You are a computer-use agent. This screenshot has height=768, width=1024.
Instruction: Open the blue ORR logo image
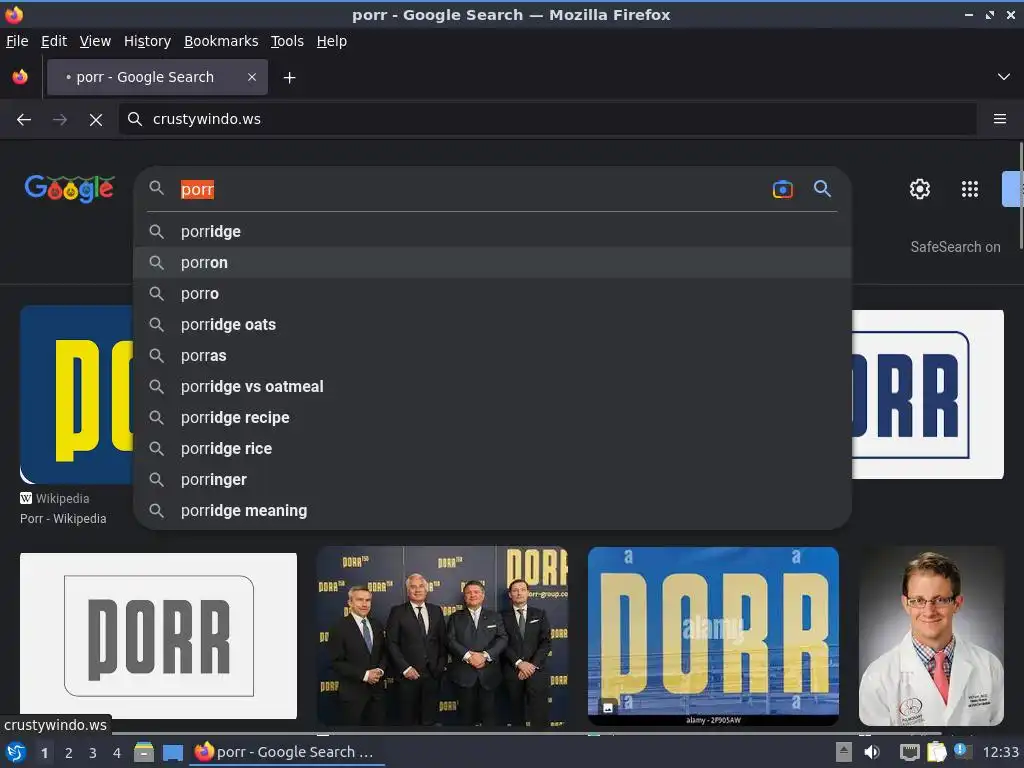pos(928,394)
